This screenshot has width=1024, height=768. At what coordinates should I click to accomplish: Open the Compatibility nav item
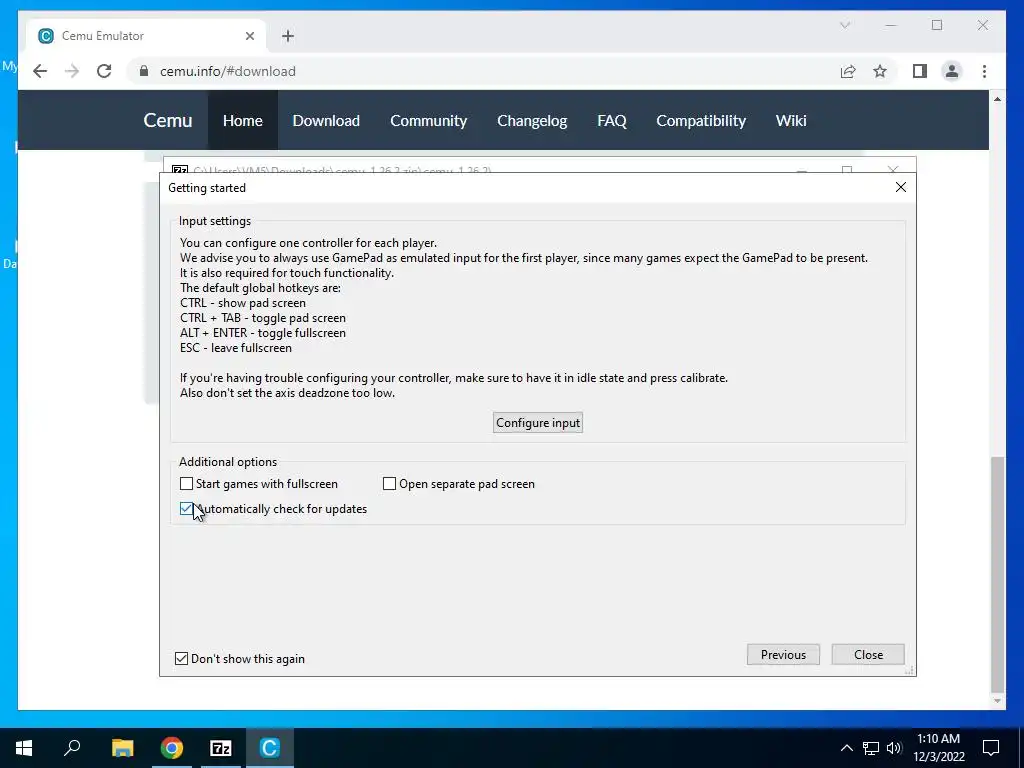click(701, 121)
